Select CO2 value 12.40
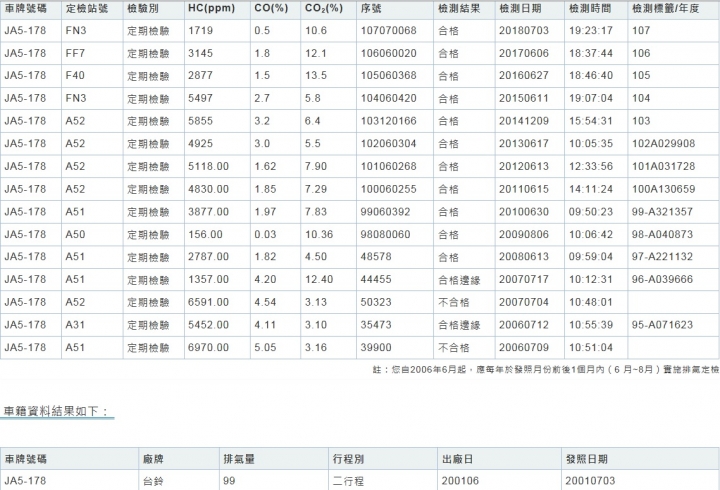This screenshot has height=490, width=720. [319, 279]
